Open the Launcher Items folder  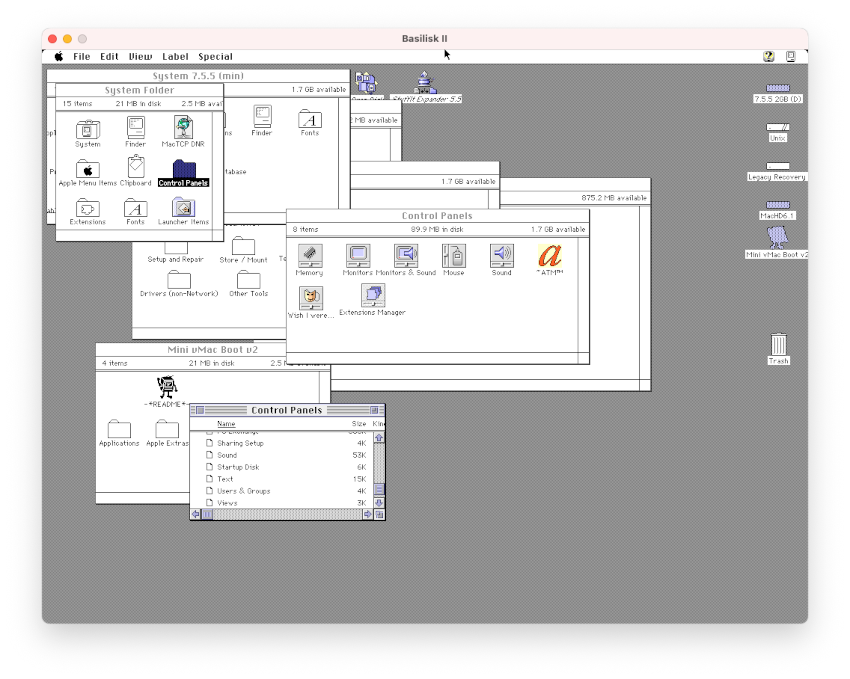(x=183, y=208)
